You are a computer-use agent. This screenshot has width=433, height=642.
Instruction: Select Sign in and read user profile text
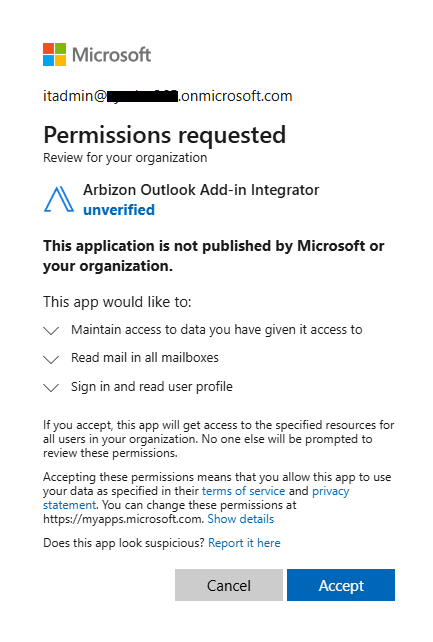pyautogui.click(x=152, y=387)
